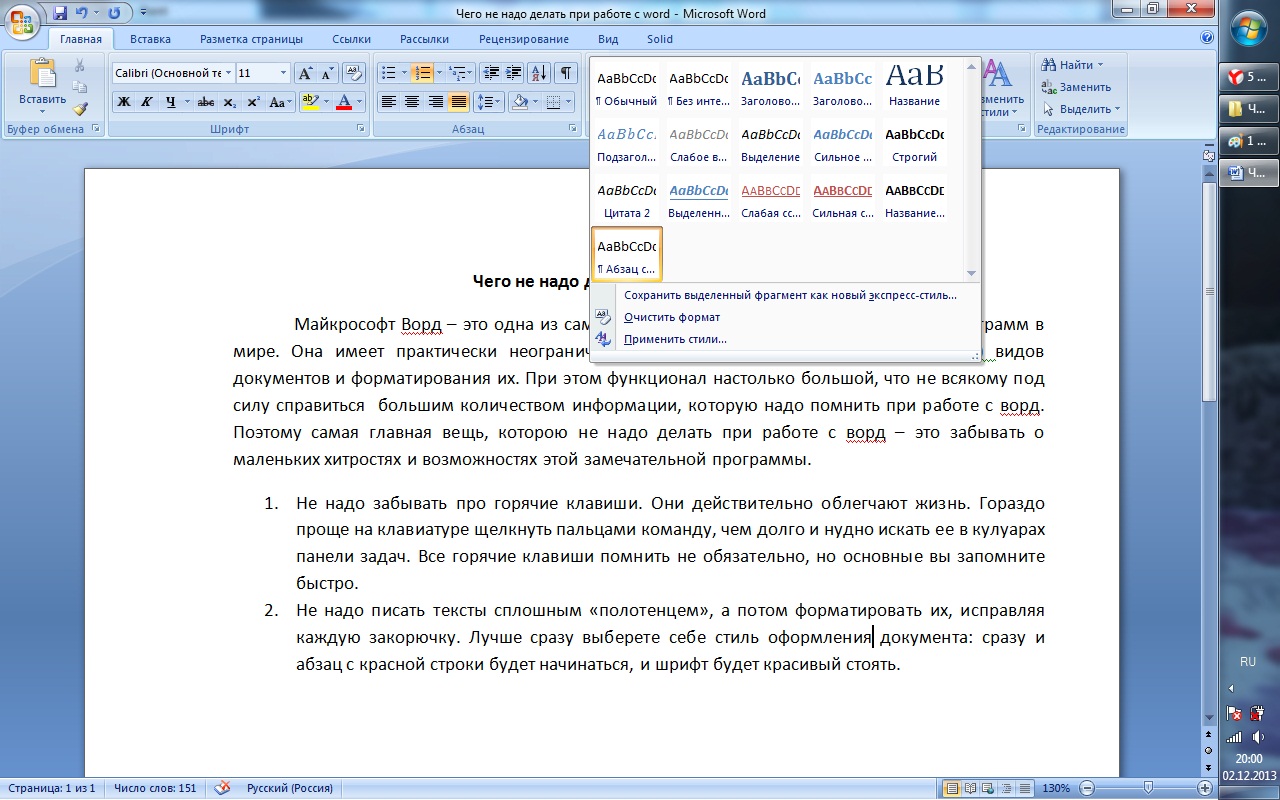This screenshot has height=800, width=1280.
Task: Toggle italic К formatting
Action: pos(146,102)
